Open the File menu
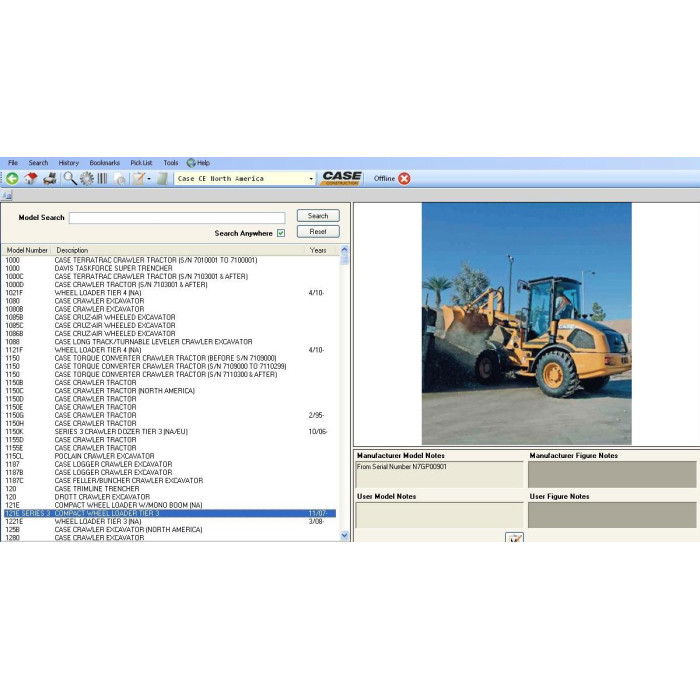The height and width of the screenshot is (700, 700). pos(13,163)
